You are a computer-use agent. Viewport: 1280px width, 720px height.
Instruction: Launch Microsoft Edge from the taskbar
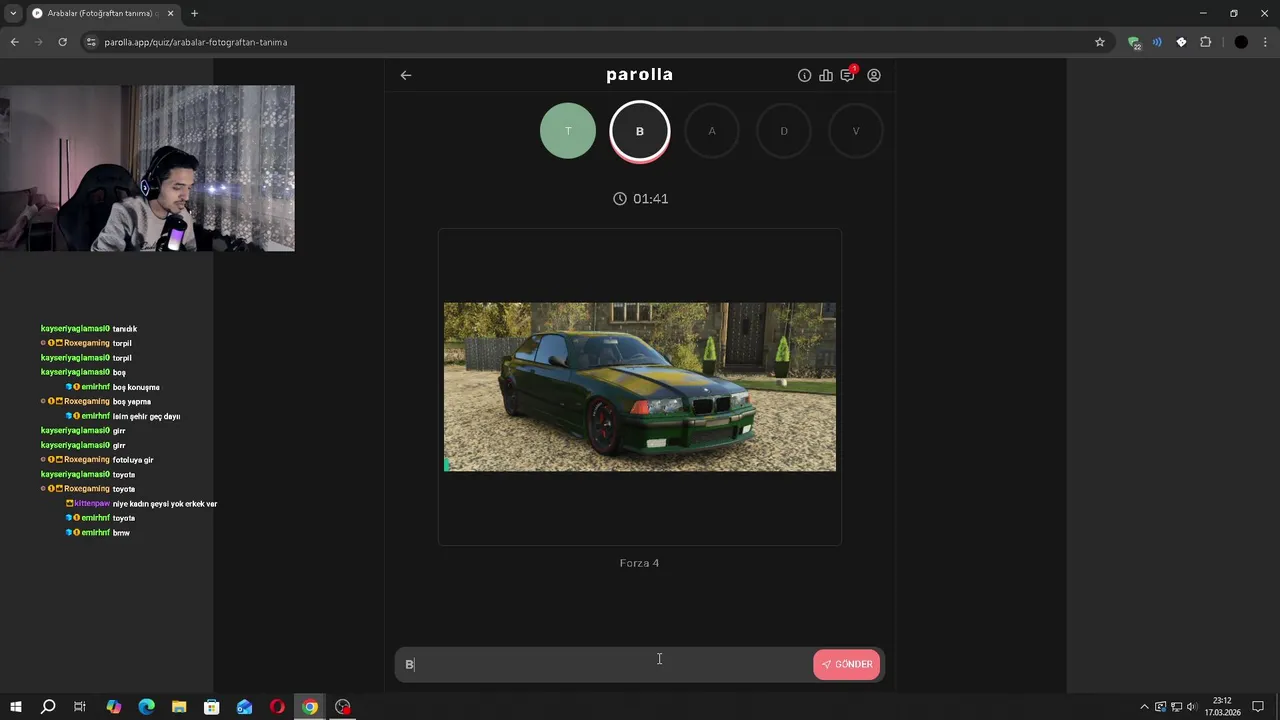pyautogui.click(x=146, y=707)
